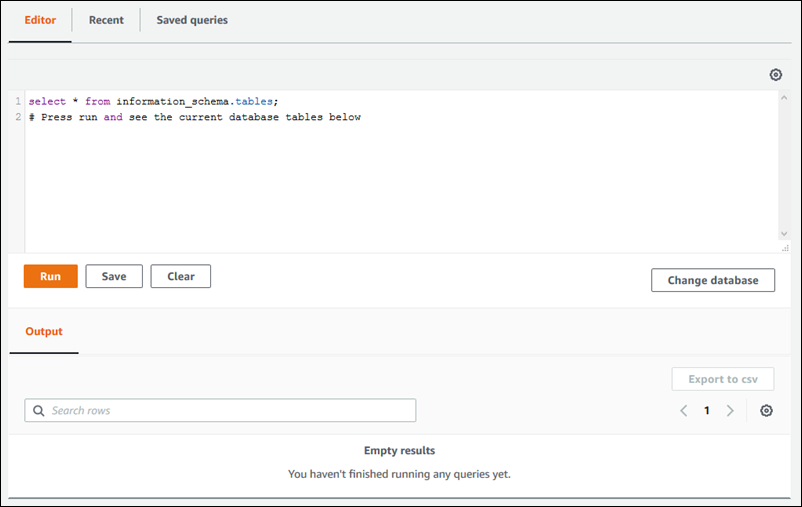This screenshot has width=802, height=507.
Task: Open the editor settings gear icon
Action: pyautogui.click(x=775, y=75)
